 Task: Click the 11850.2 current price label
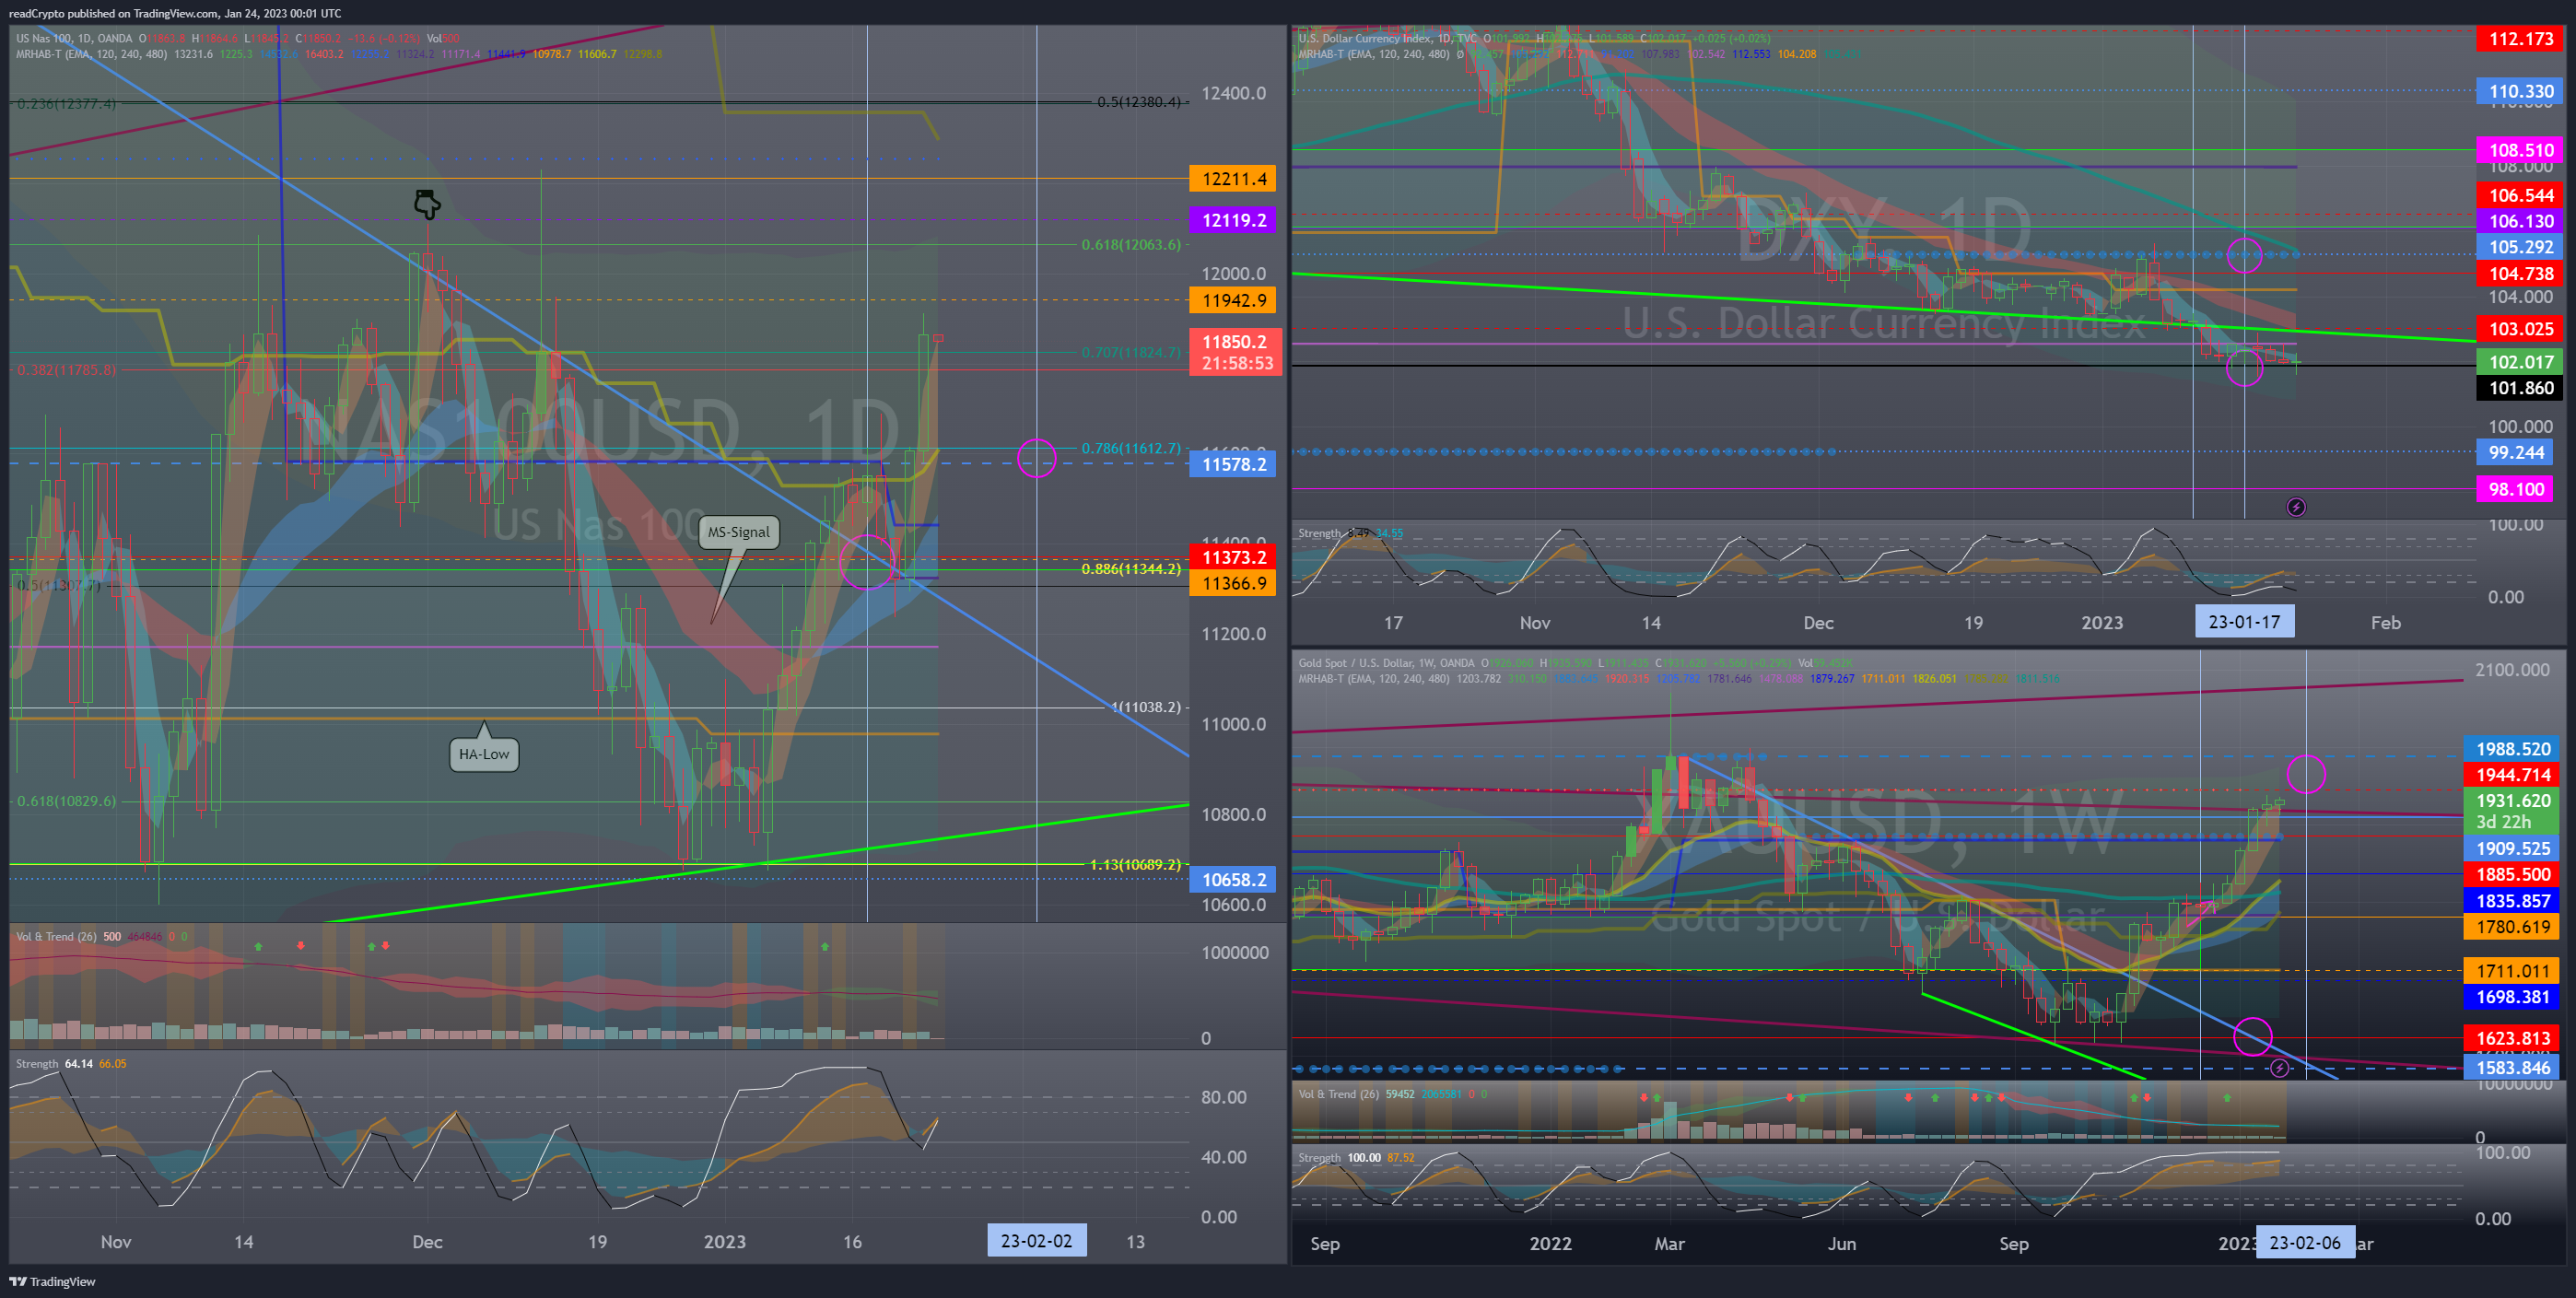point(1233,352)
